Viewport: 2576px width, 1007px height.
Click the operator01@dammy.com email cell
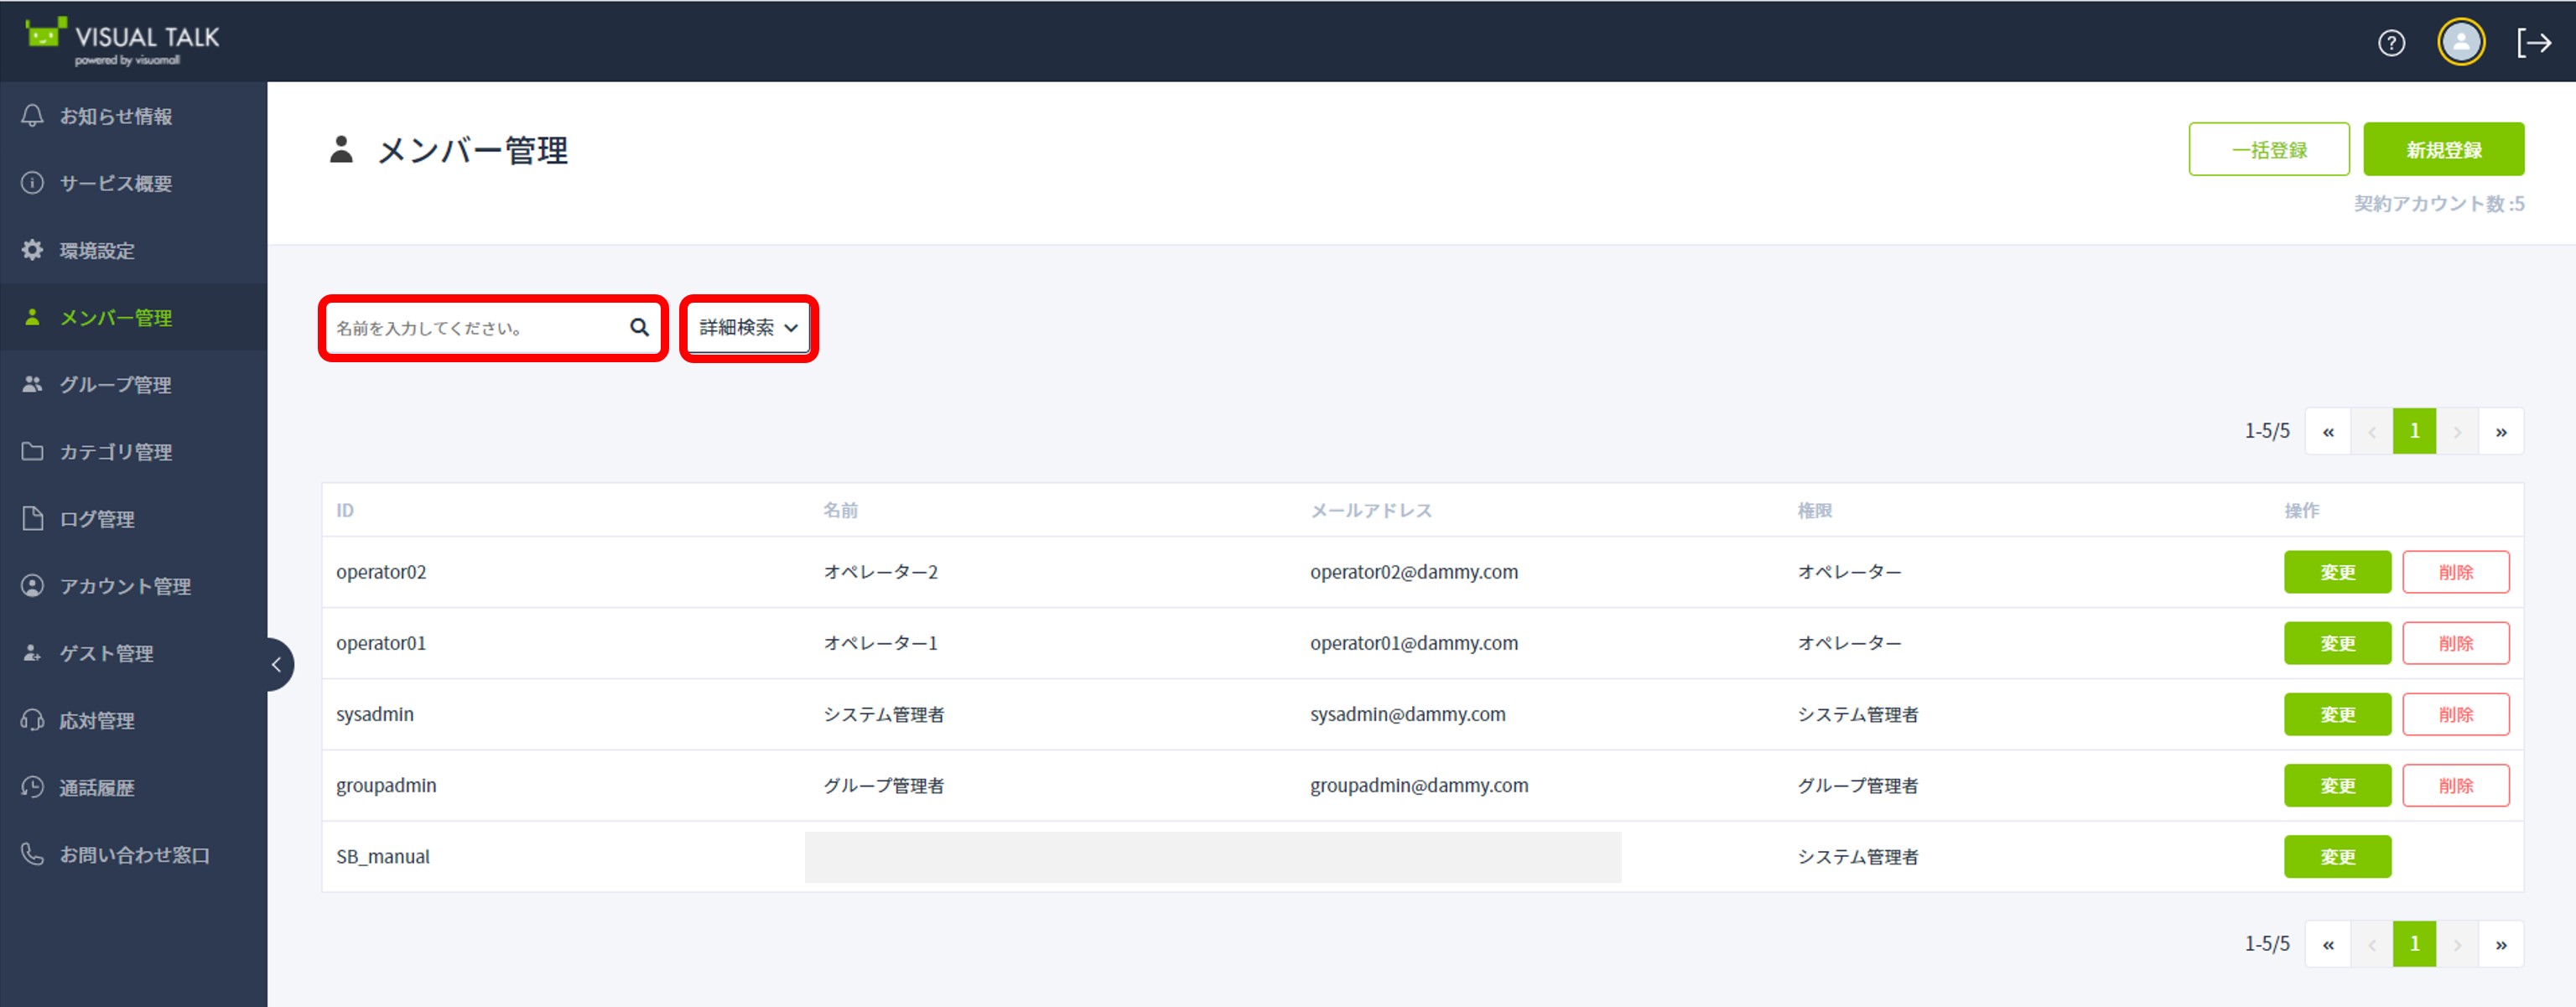coord(1414,643)
